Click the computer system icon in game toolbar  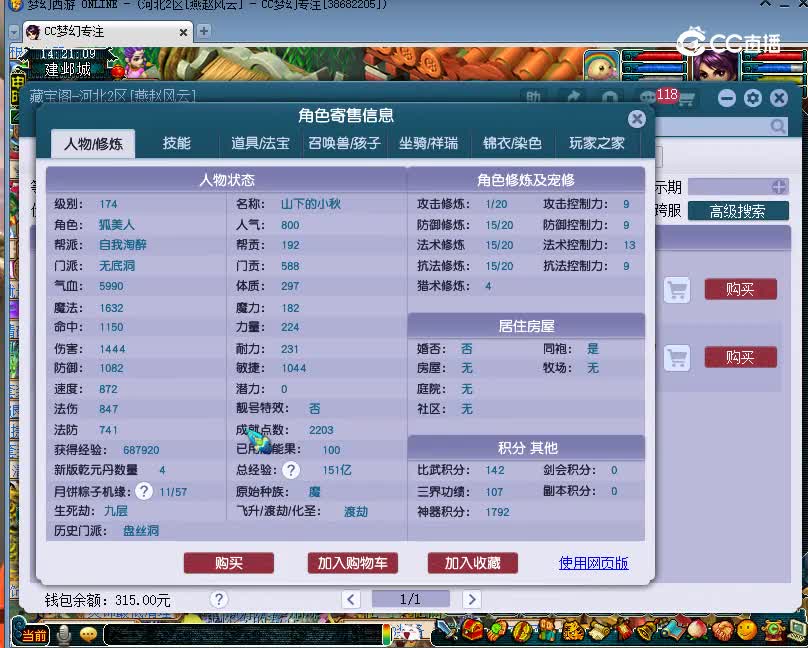click(x=796, y=629)
